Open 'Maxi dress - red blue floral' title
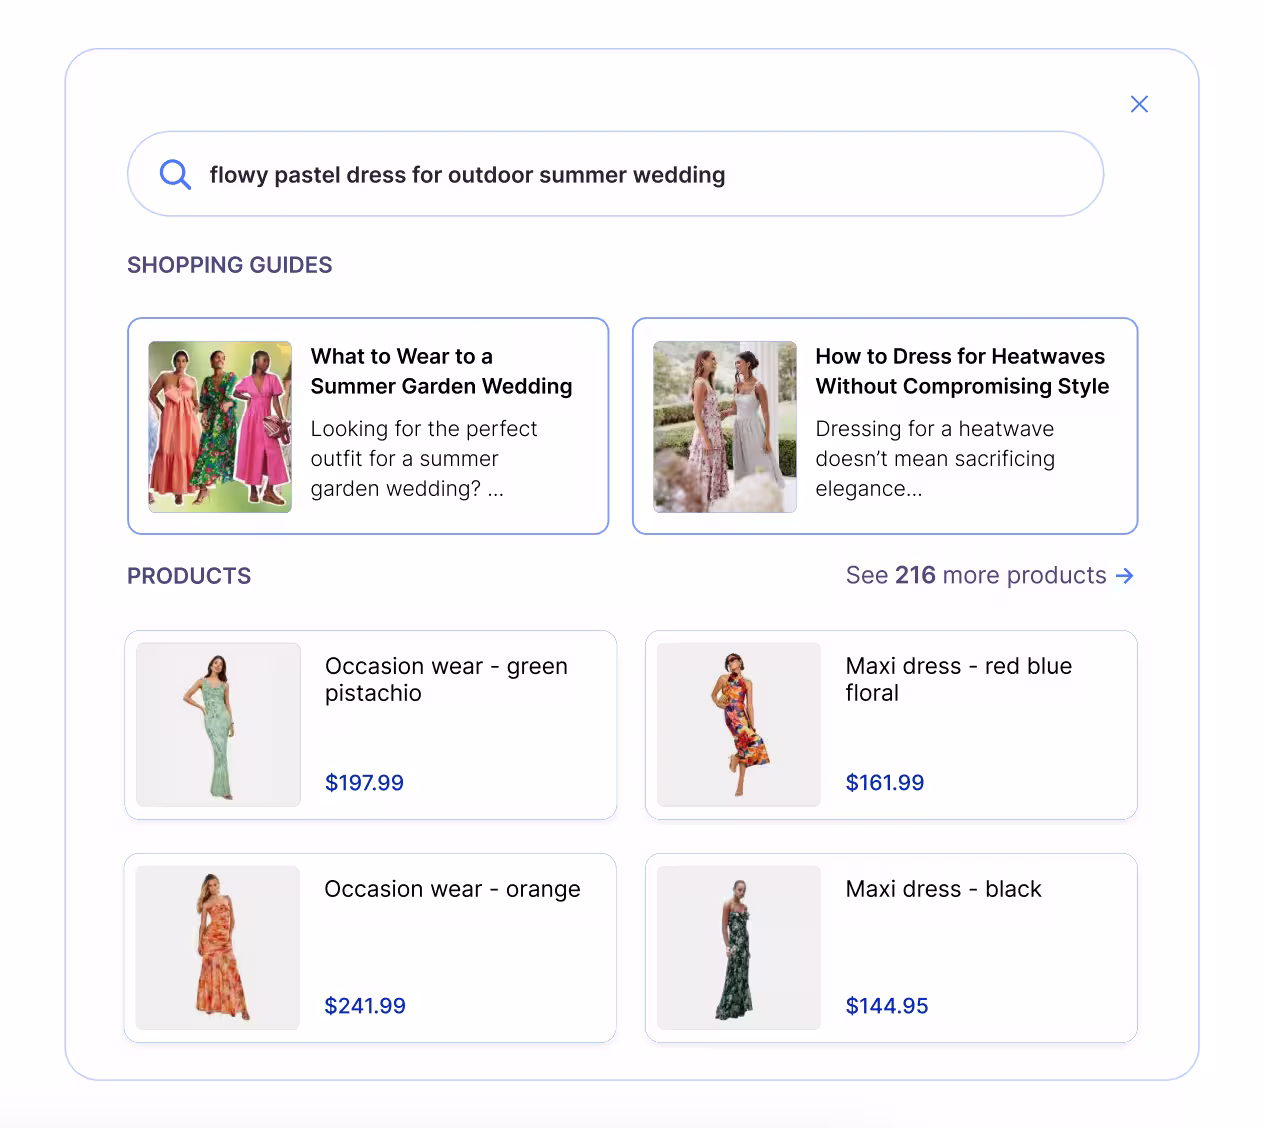The height and width of the screenshot is (1128, 1264). pos(958,679)
